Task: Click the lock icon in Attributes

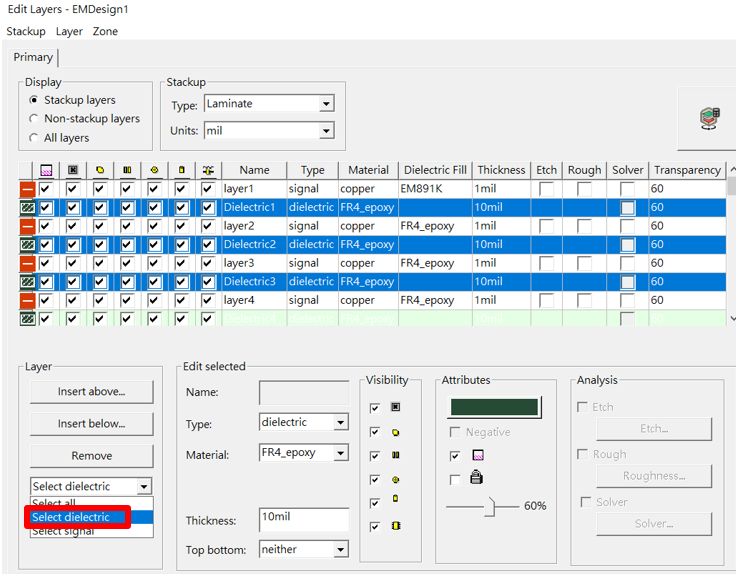Action: coord(476,477)
